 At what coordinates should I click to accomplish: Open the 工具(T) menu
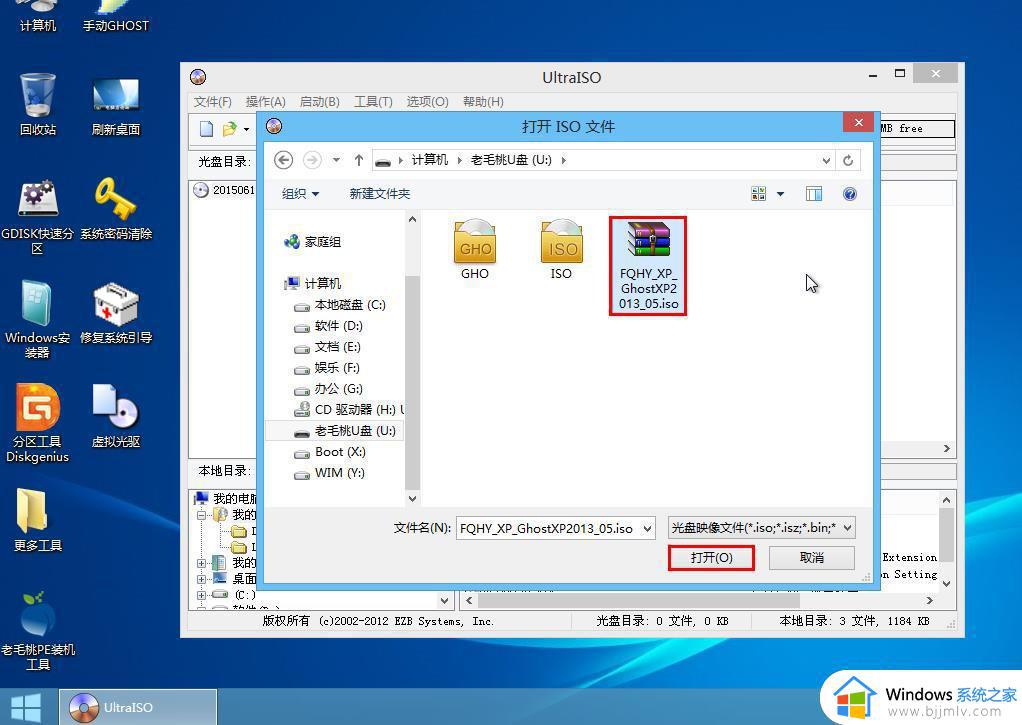[x=373, y=102]
